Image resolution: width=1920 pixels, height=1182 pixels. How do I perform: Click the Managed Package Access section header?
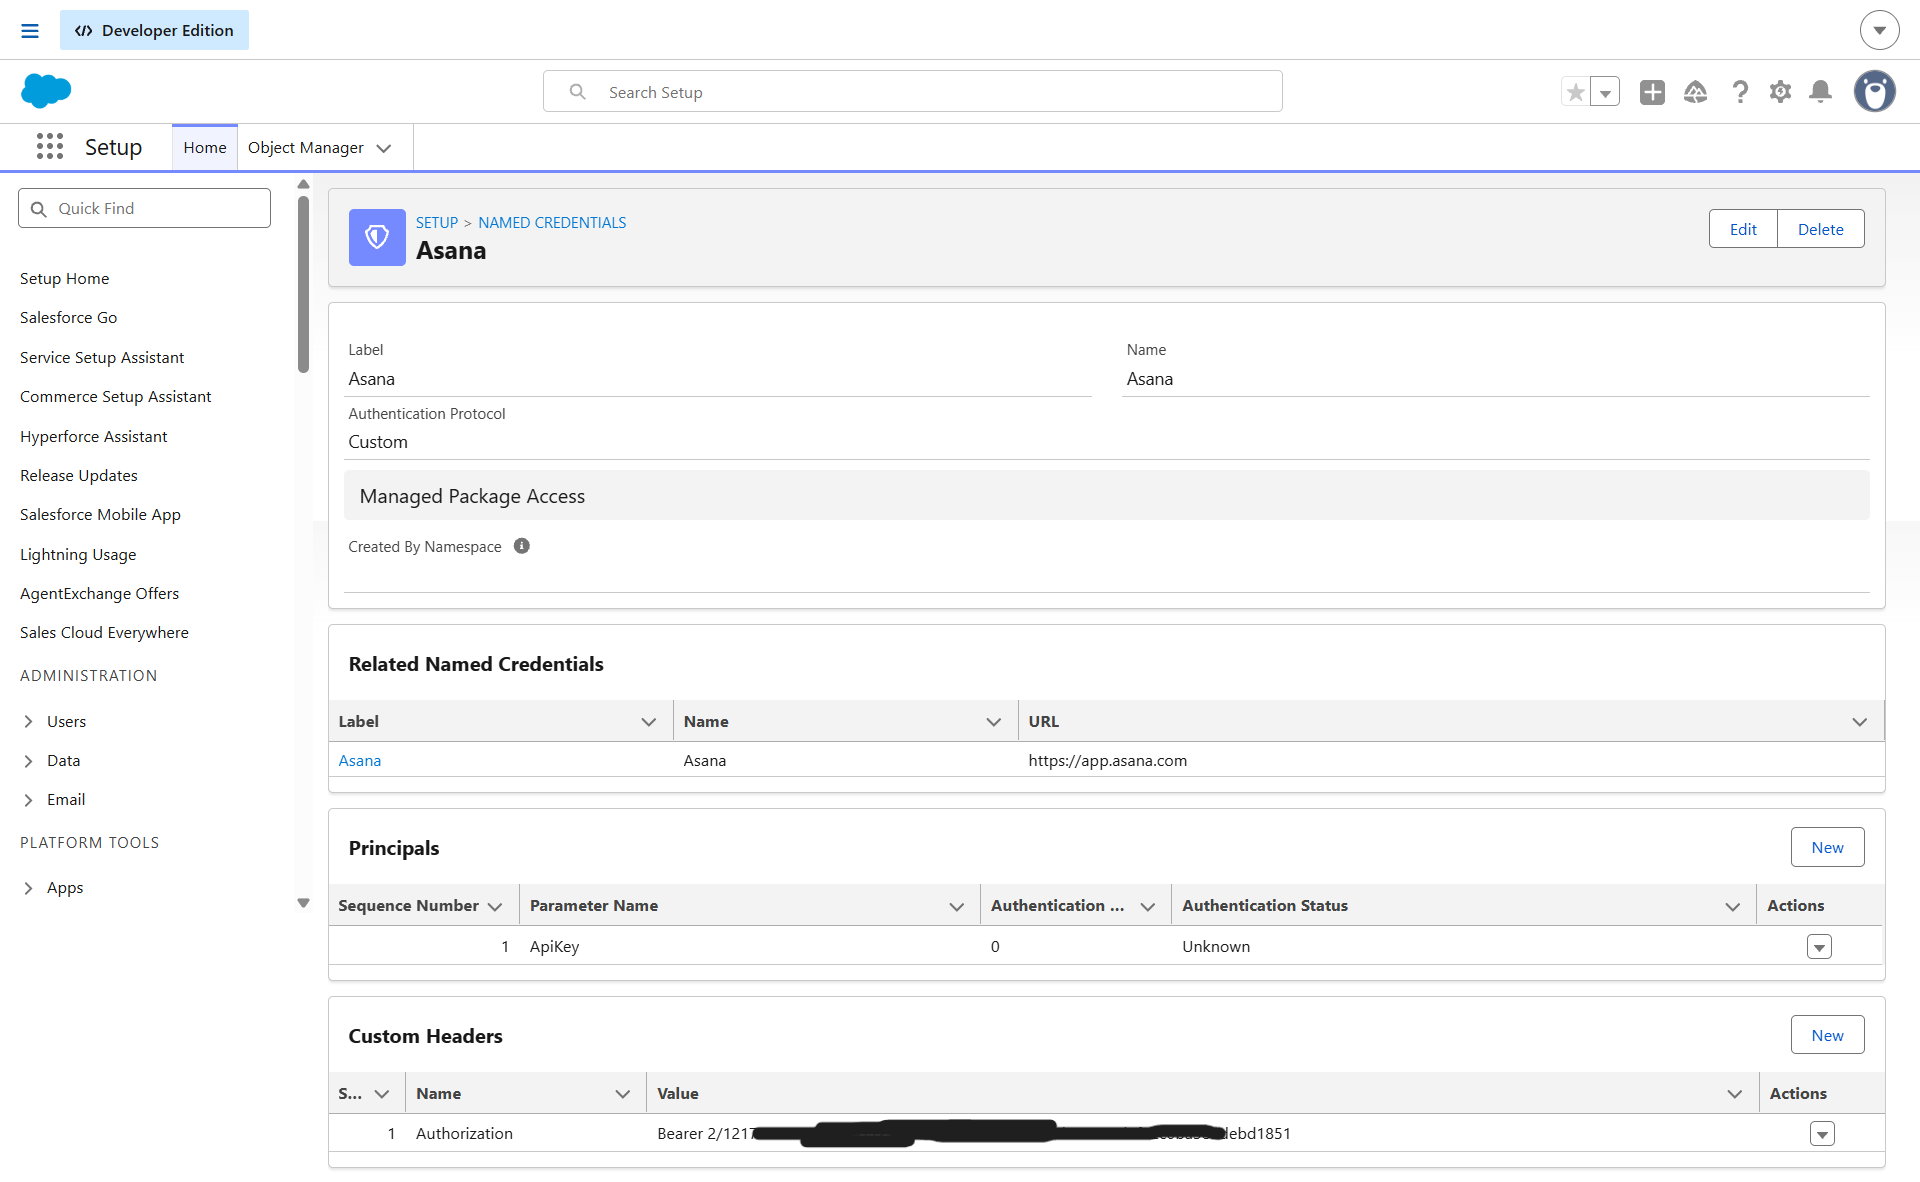[x=1106, y=495]
